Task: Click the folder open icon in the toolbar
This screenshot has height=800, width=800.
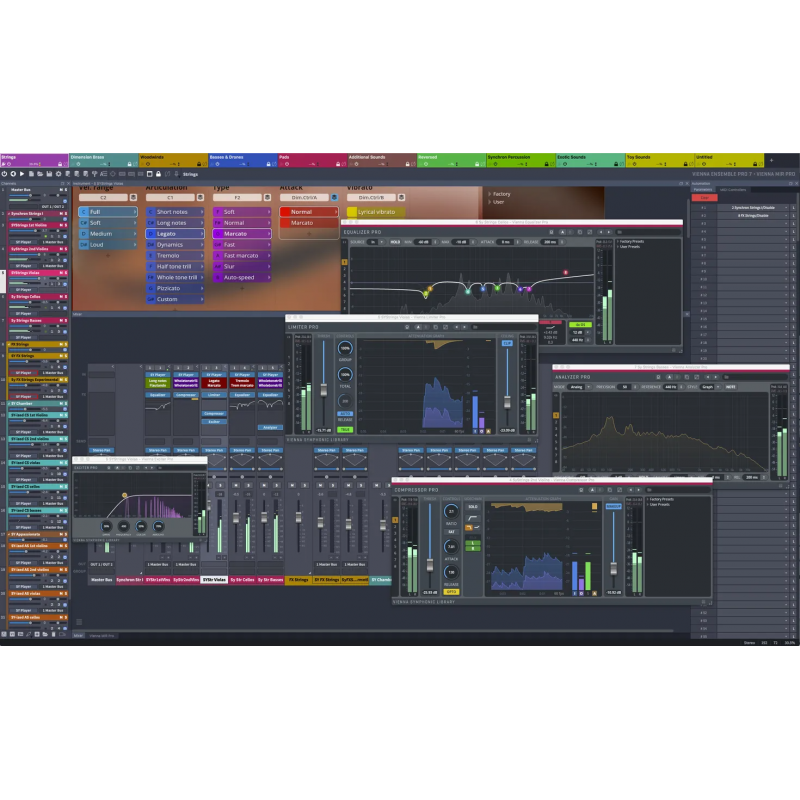Action: (39, 174)
